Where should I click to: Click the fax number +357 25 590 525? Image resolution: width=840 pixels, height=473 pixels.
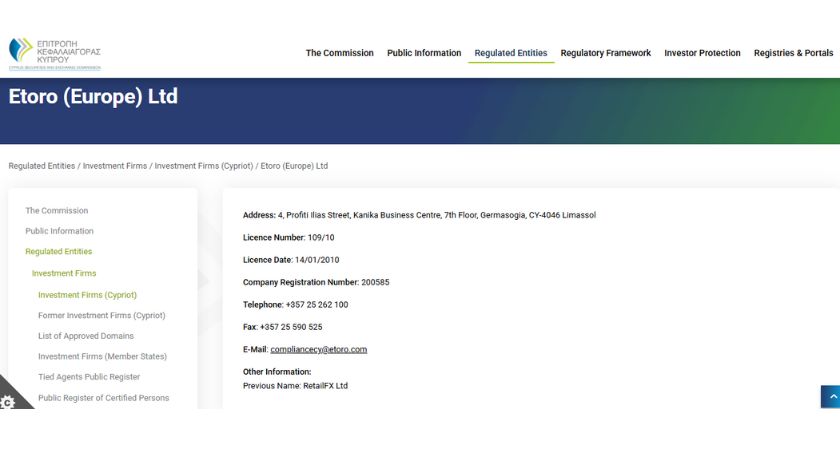(x=291, y=327)
